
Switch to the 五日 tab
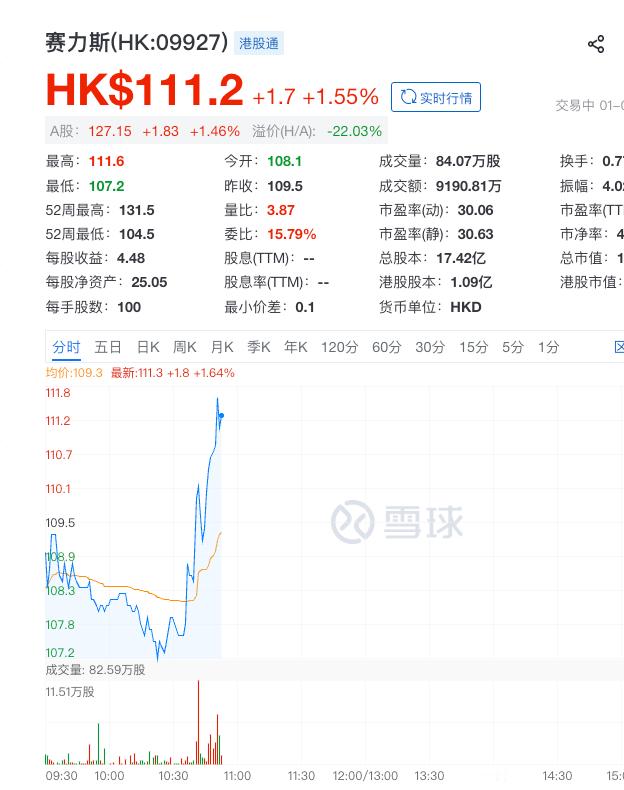[x=108, y=347]
